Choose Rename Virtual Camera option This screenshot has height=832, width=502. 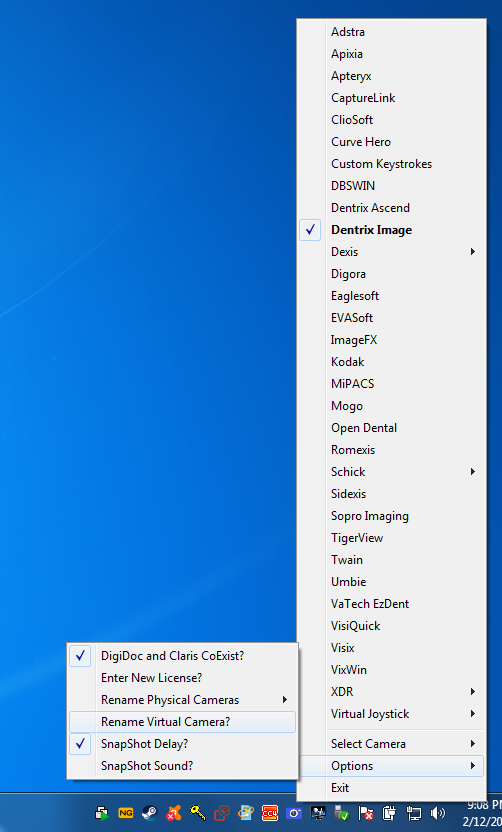[183, 722]
